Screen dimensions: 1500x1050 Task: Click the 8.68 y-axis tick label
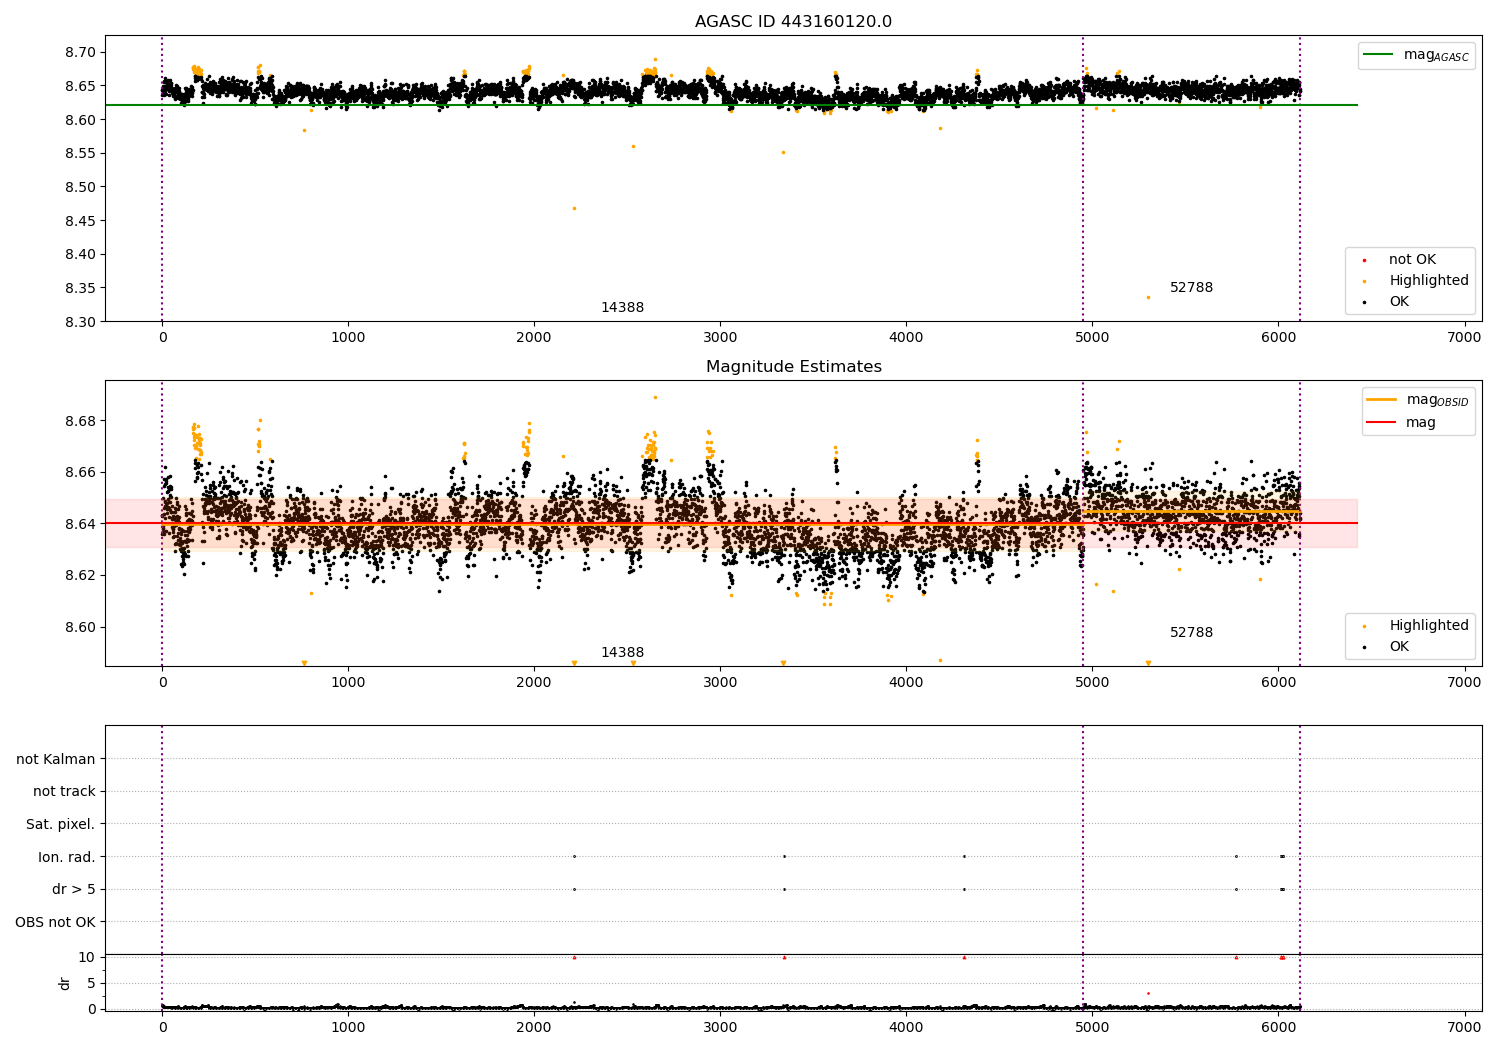tap(80, 421)
